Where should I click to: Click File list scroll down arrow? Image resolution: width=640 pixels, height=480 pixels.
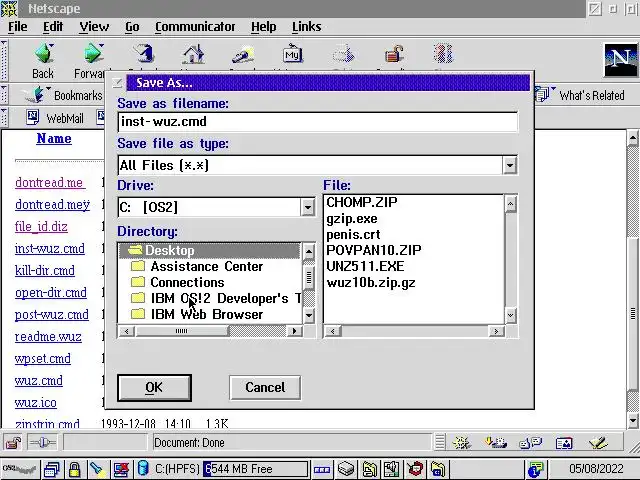511,315
